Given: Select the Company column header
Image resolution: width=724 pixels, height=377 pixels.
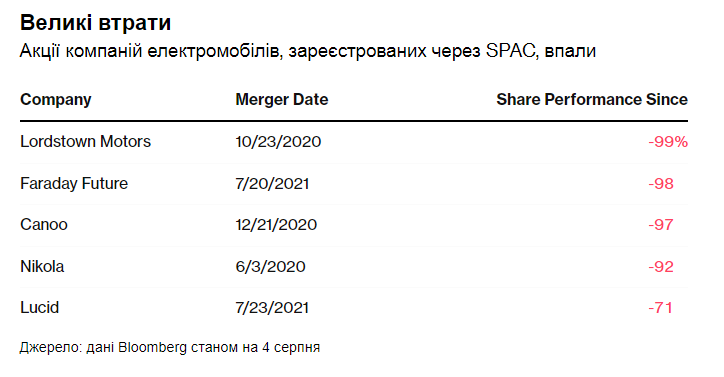Looking at the screenshot, I should (x=56, y=100).
